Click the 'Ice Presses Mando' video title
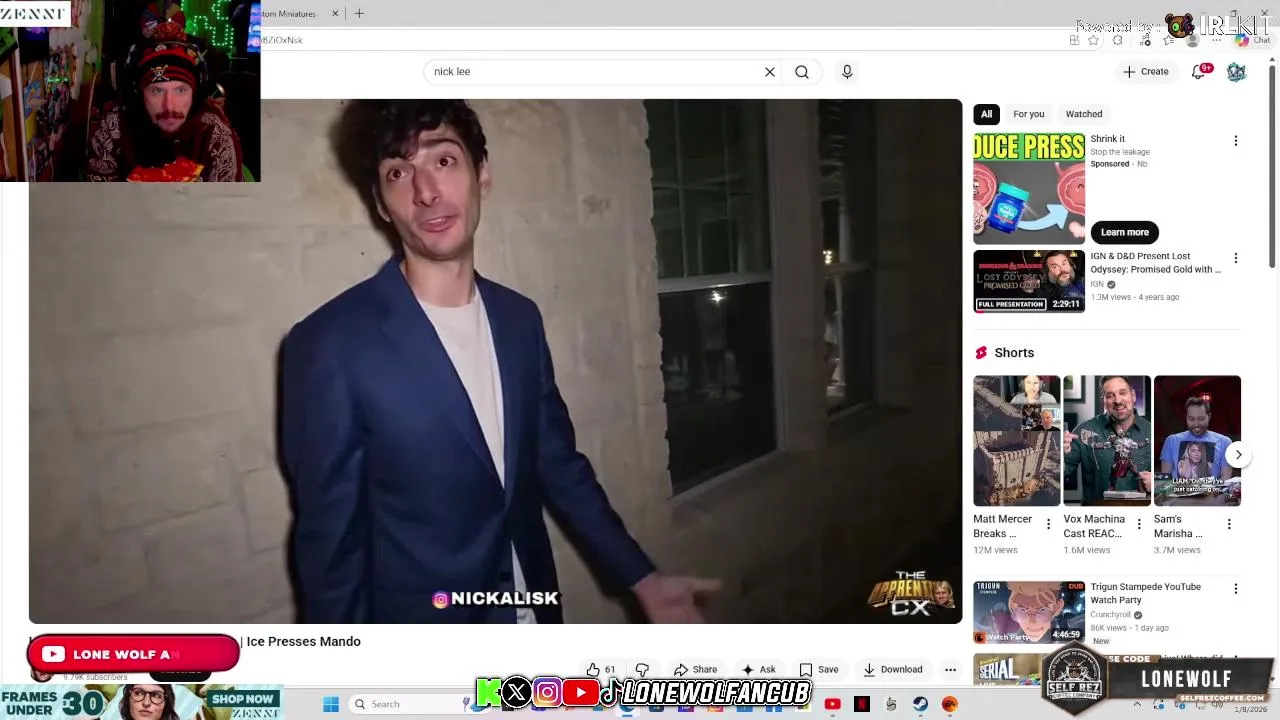1280x720 pixels. tap(303, 642)
